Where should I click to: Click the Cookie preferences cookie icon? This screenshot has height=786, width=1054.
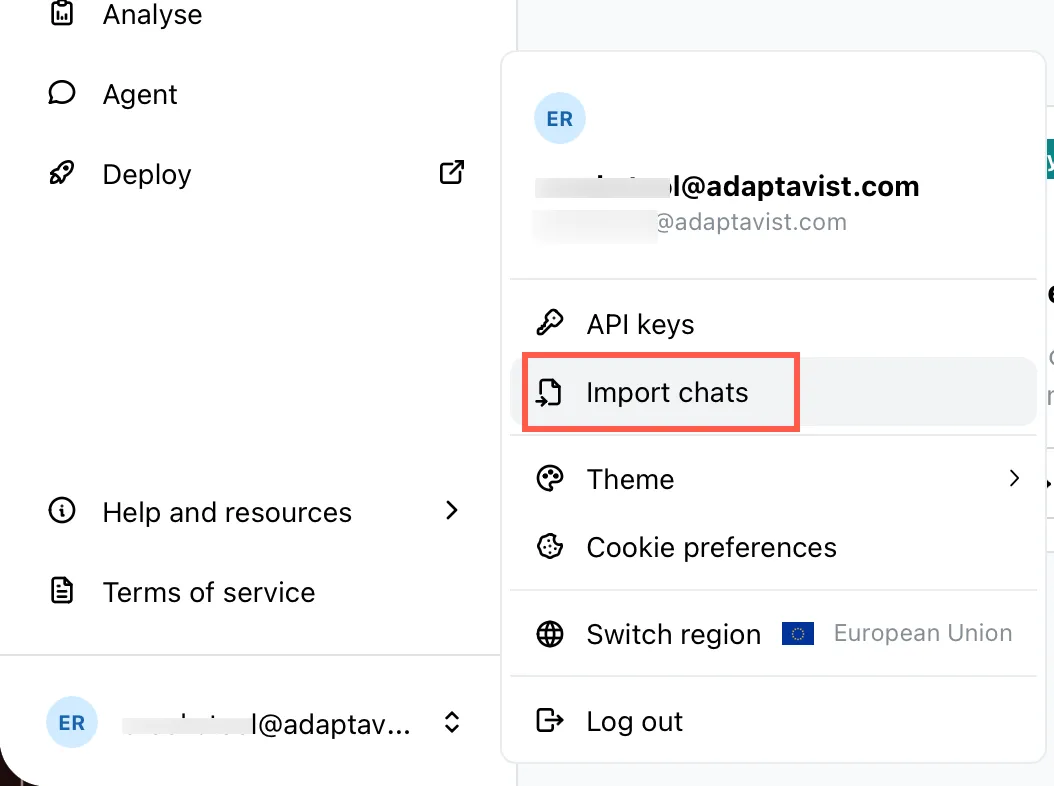point(550,546)
